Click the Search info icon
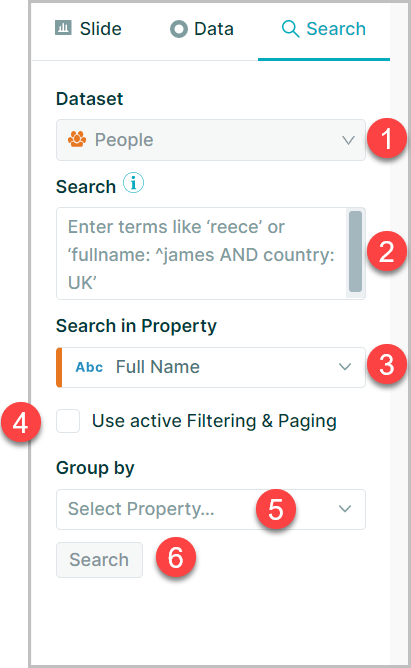 pos(133,183)
